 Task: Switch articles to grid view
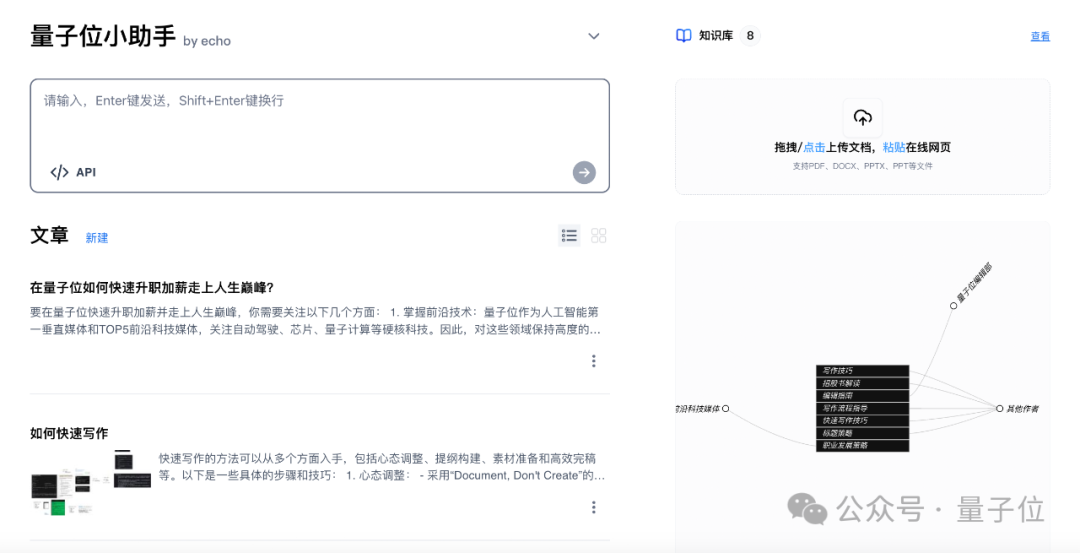point(599,236)
